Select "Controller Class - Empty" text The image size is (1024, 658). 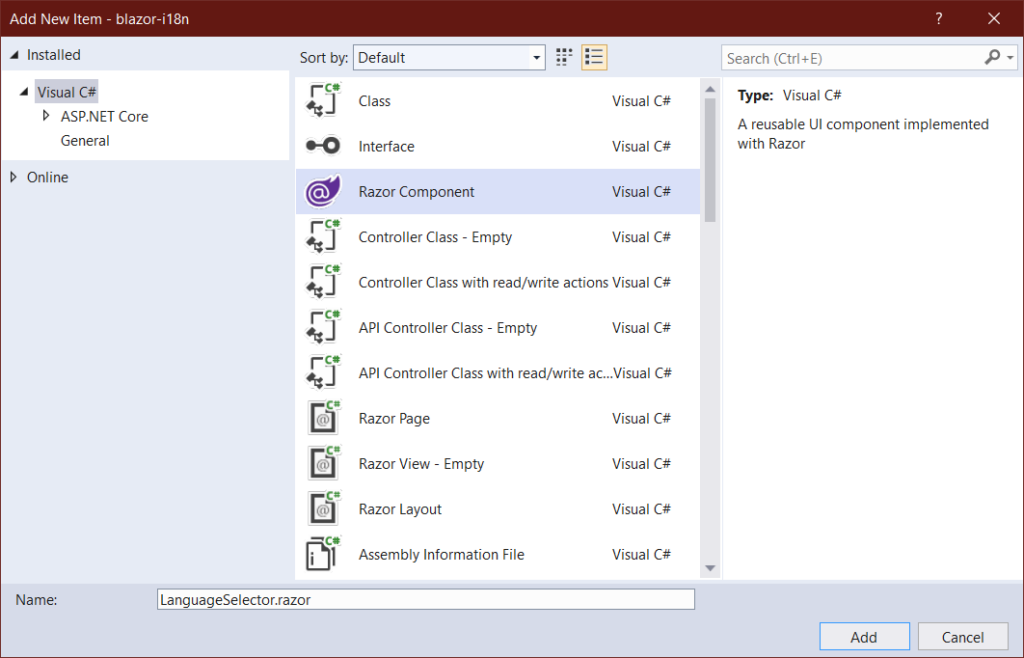[x=435, y=237]
